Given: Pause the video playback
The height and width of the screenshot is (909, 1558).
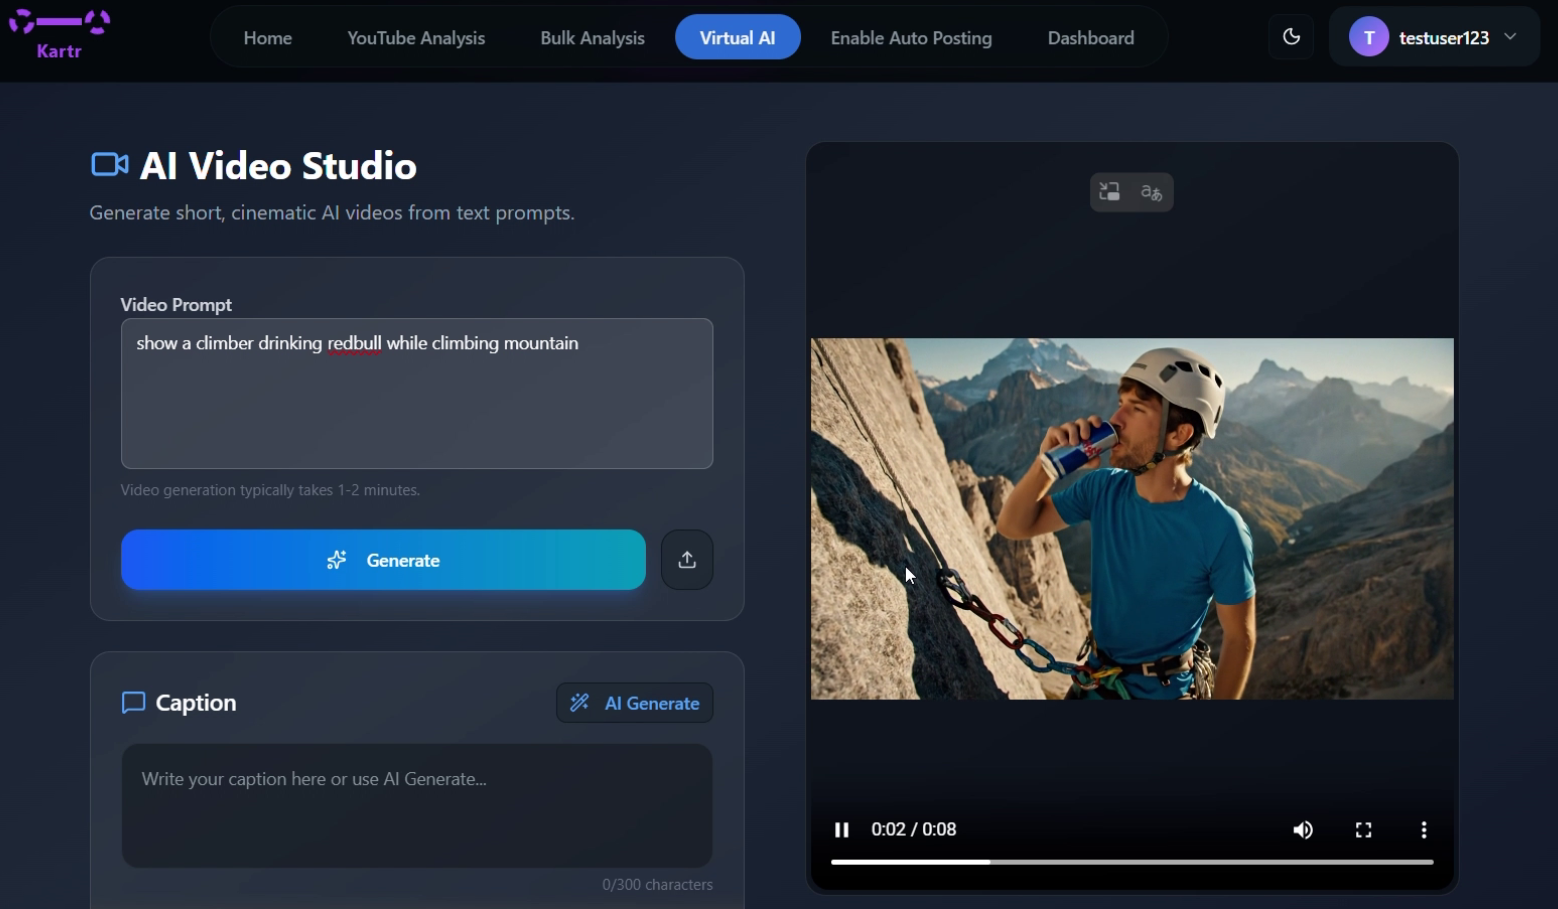Looking at the screenshot, I should pyautogui.click(x=842, y=830).
